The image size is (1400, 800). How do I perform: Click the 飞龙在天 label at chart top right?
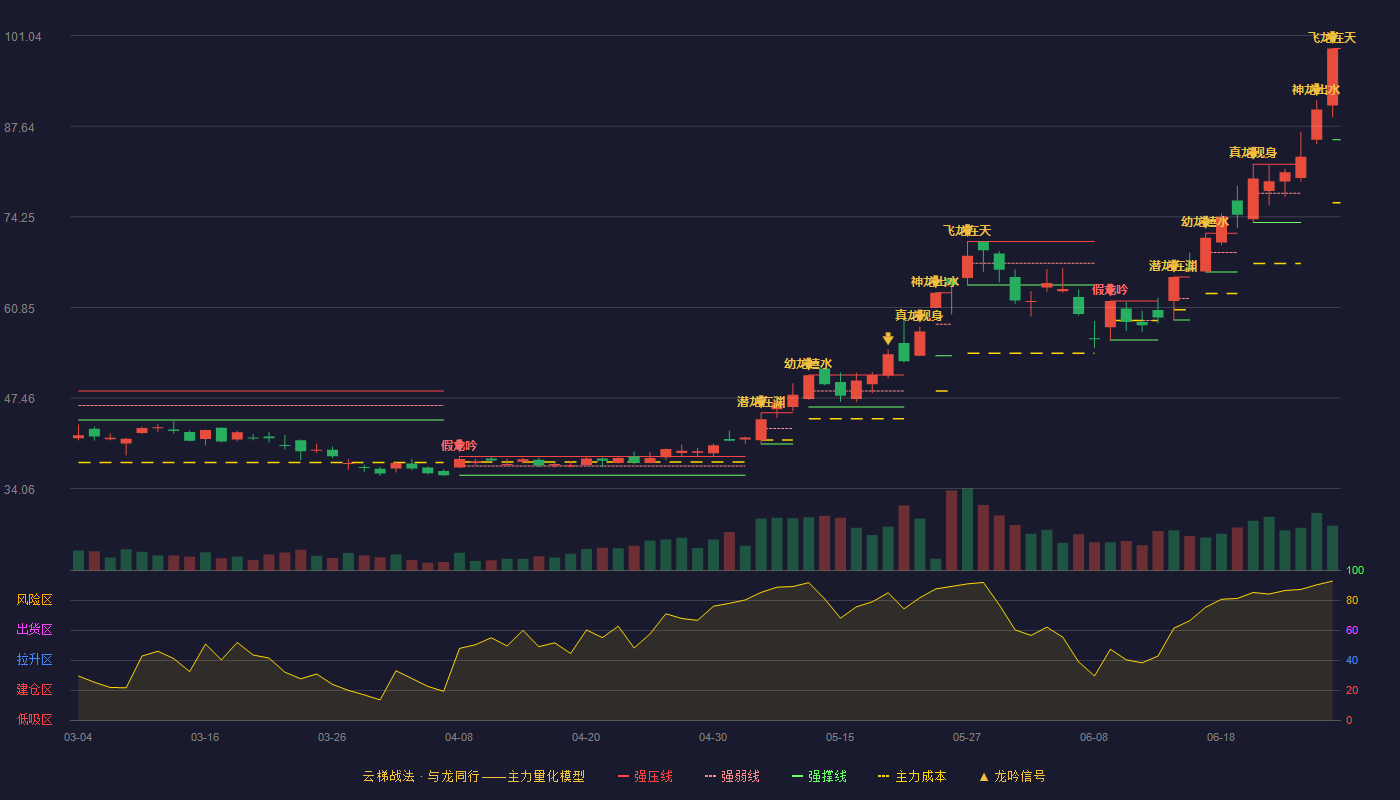[1332, 38]
